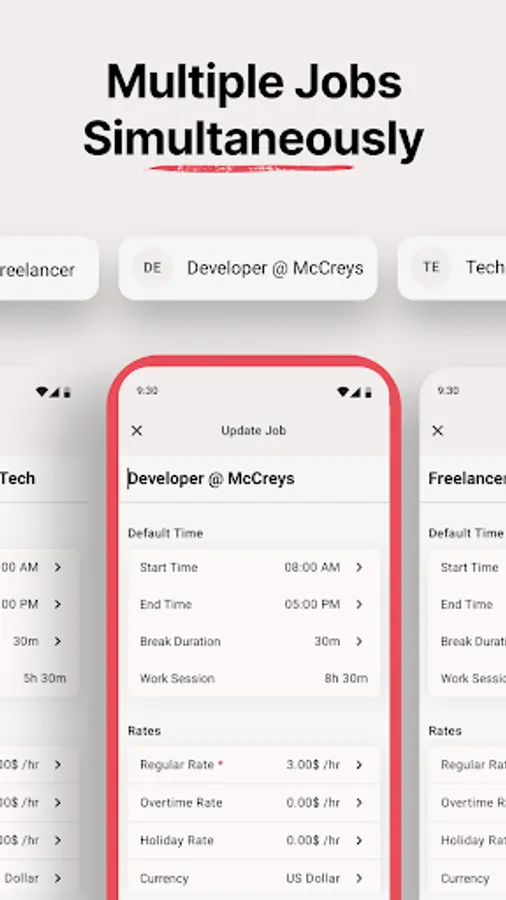Edit the Developer @ McCreys job name field
Screen dimensions: 506x900
point(254,479)
